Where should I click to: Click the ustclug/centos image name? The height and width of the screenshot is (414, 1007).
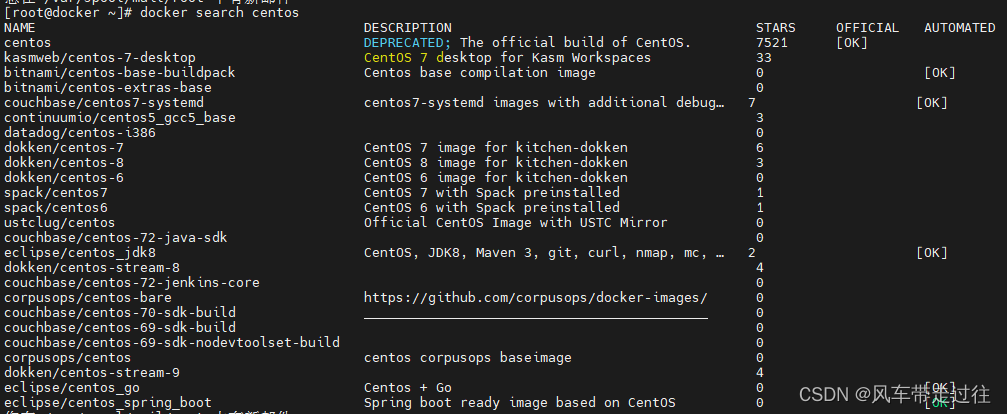click(x=60, y=223)
